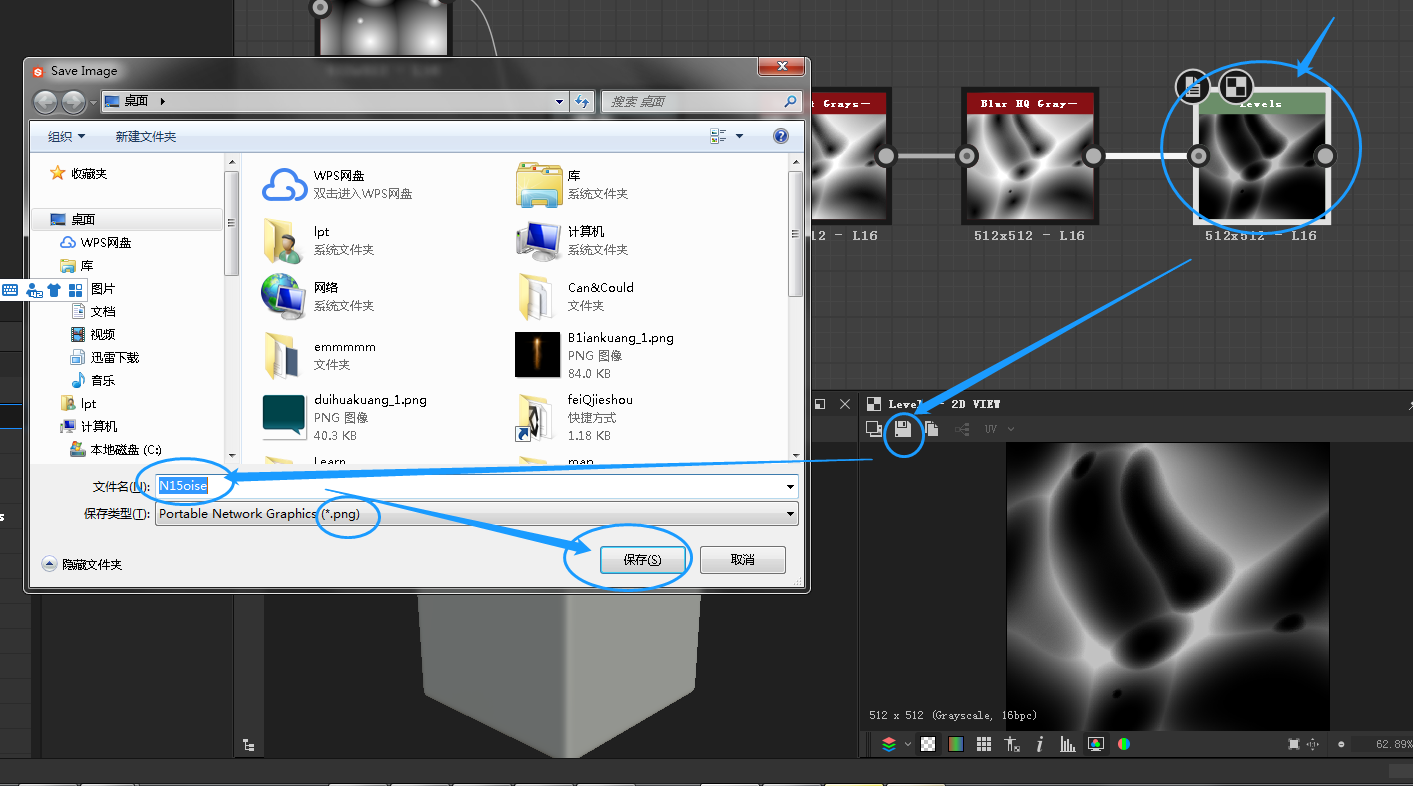
Task: Click the file list vertical scrollbar
Action: point(796,233)
